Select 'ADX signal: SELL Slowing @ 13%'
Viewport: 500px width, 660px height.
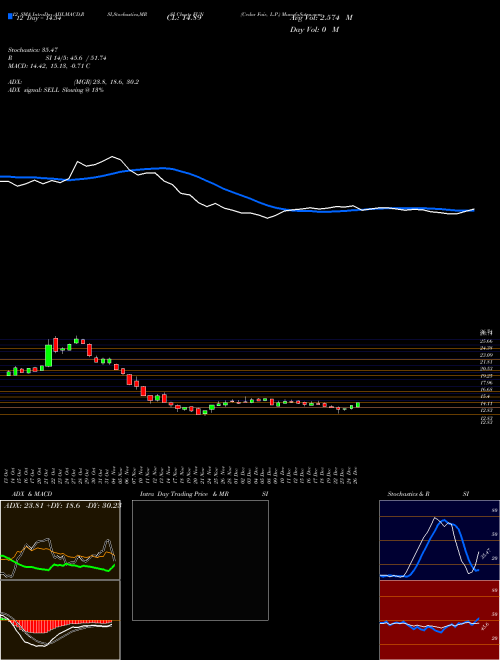click(x=56, y=90)
